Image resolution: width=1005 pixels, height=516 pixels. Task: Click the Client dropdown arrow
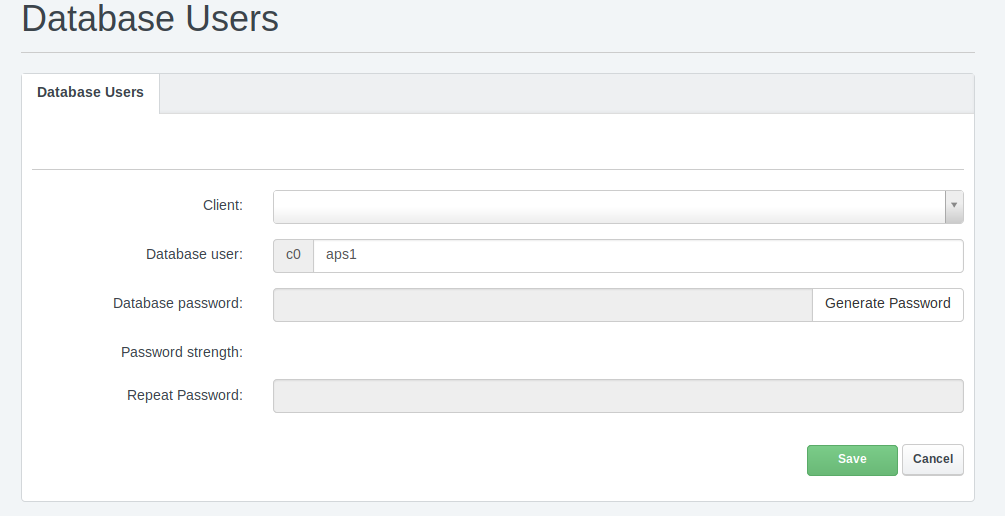coord(954,206)
